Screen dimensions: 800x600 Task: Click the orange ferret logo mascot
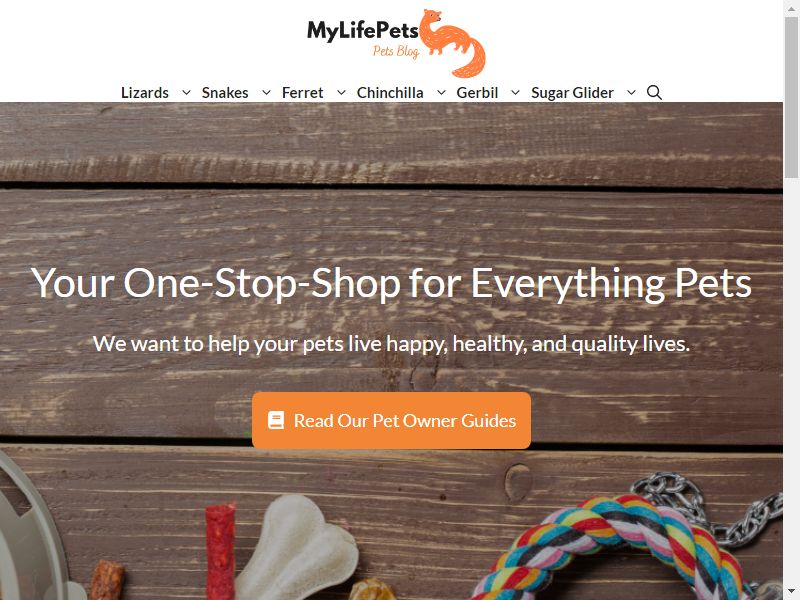[x=452, y=43]
